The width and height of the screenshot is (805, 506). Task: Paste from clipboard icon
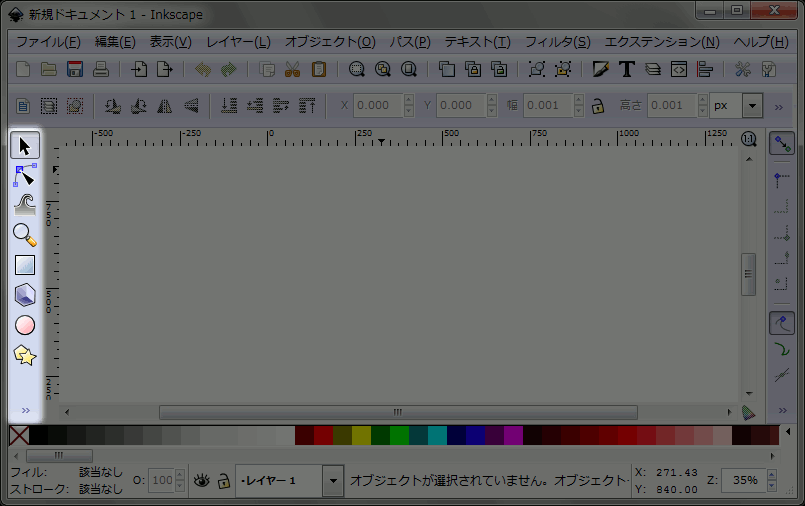(x=319, y=69)
